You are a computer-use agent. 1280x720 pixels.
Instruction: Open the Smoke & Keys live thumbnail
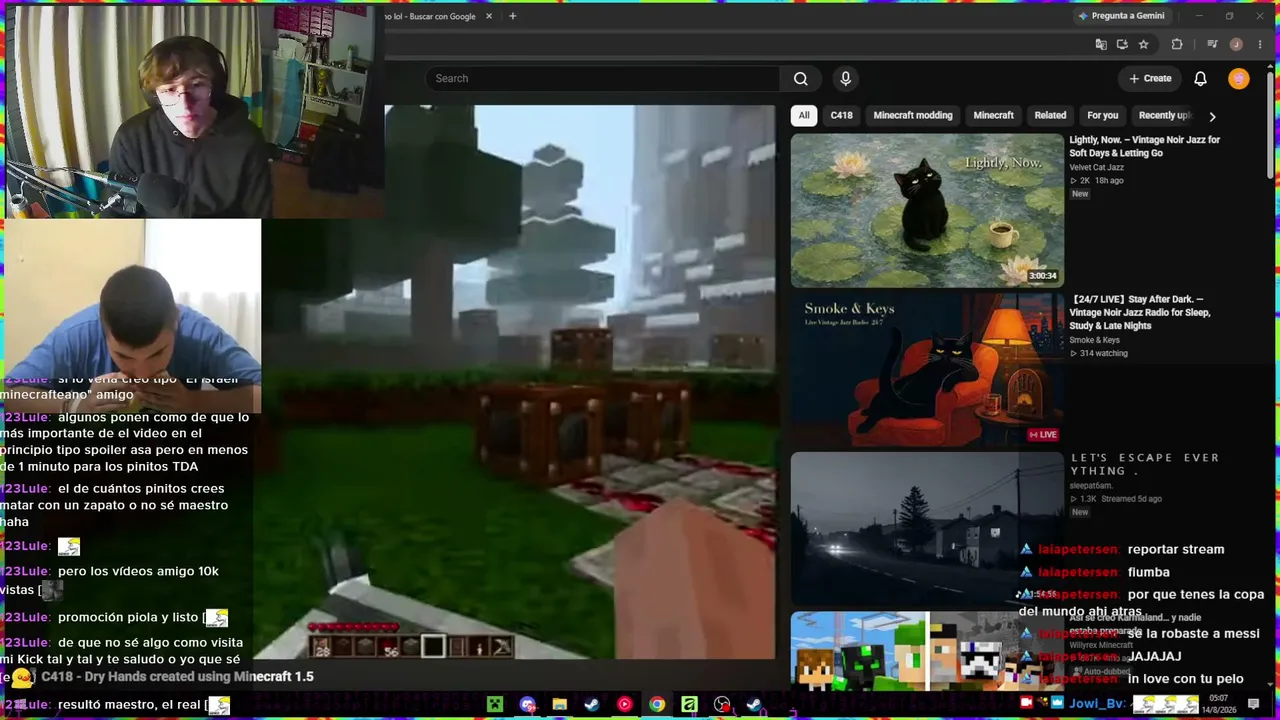tap(927, 370)
